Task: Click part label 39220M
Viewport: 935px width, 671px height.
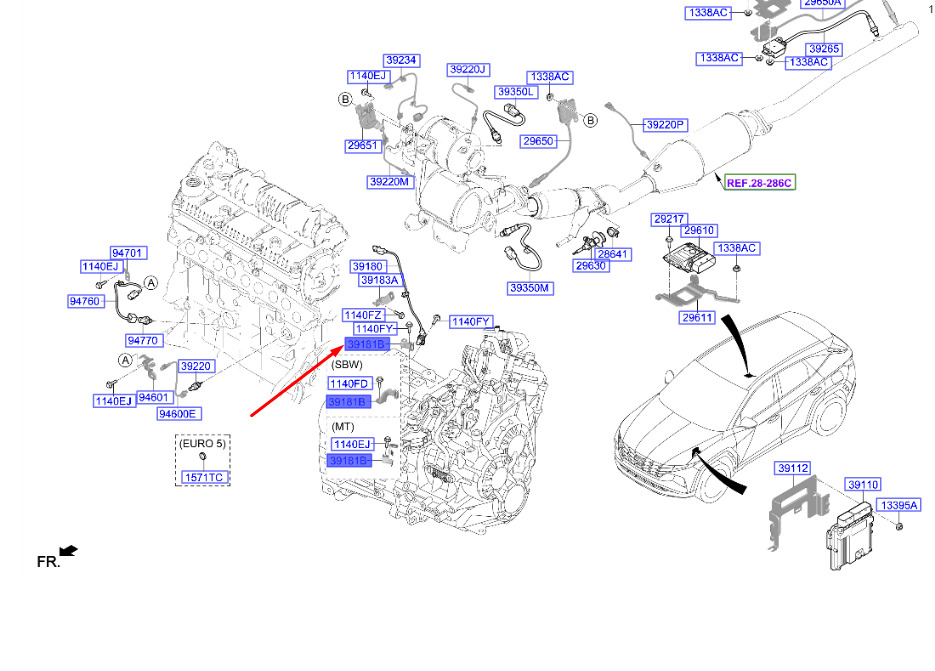Action: pyautogui.click(x=390, y=181)
